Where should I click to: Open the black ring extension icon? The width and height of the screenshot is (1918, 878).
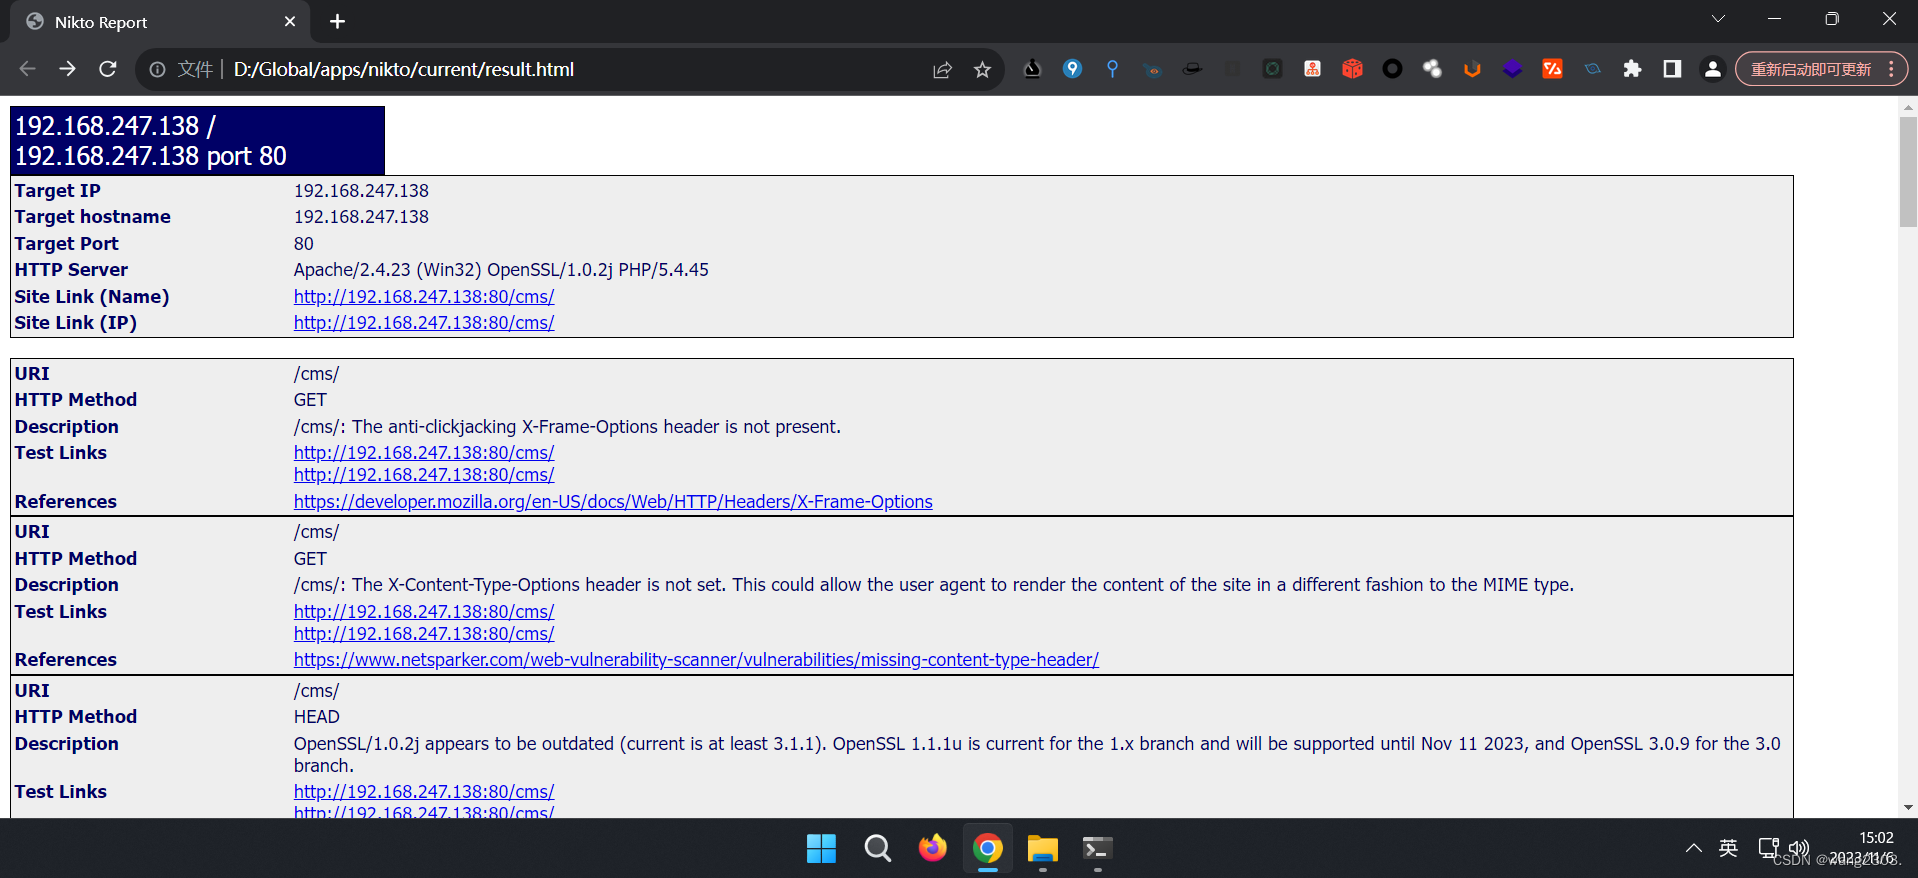1392,69
